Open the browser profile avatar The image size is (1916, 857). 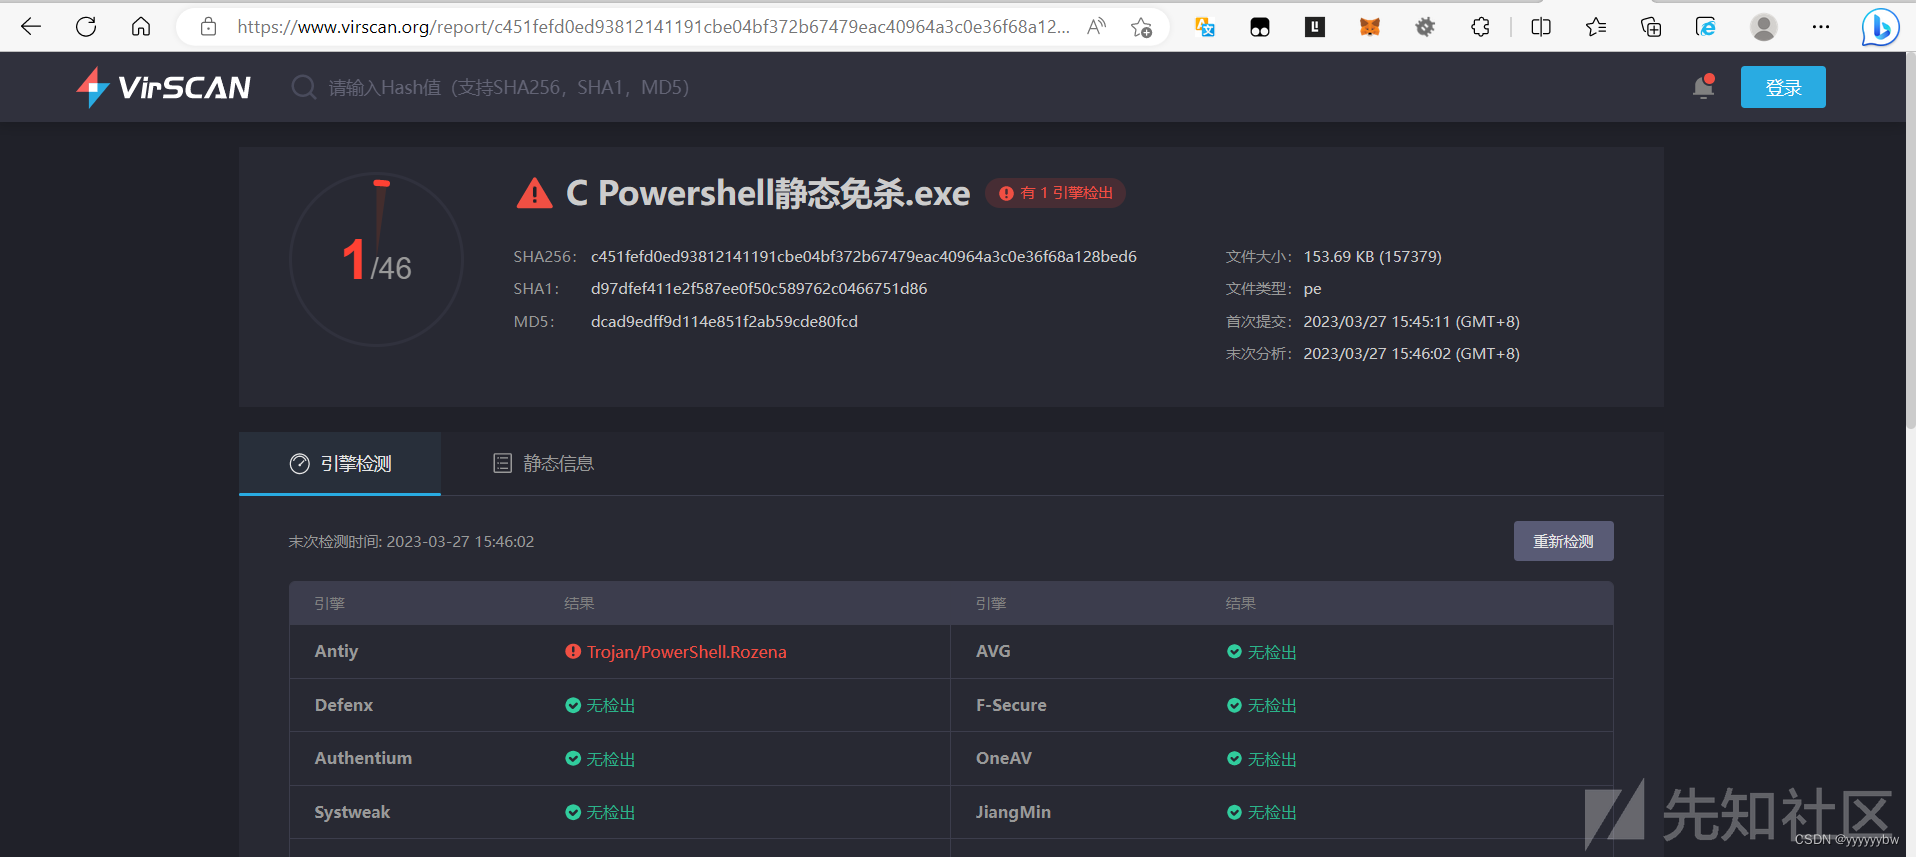[1764, 27]
